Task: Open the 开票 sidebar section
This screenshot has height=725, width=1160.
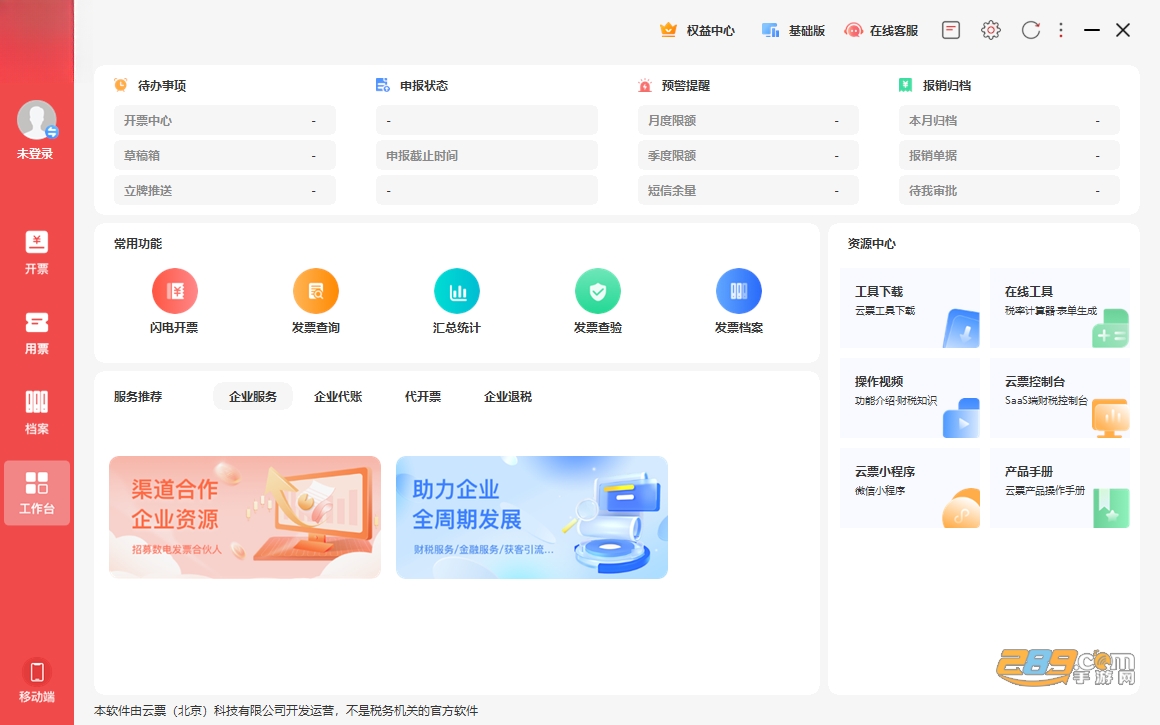Action: click(36, 253)
